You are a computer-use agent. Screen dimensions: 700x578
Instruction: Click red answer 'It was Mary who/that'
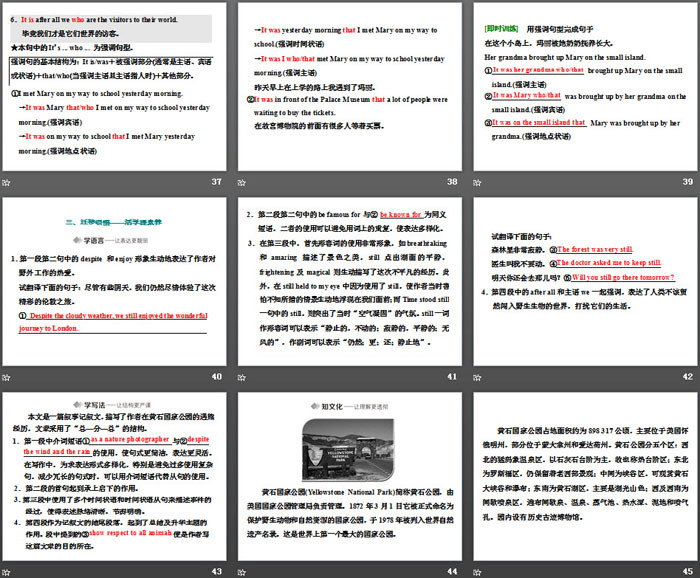tap(527, 95)
